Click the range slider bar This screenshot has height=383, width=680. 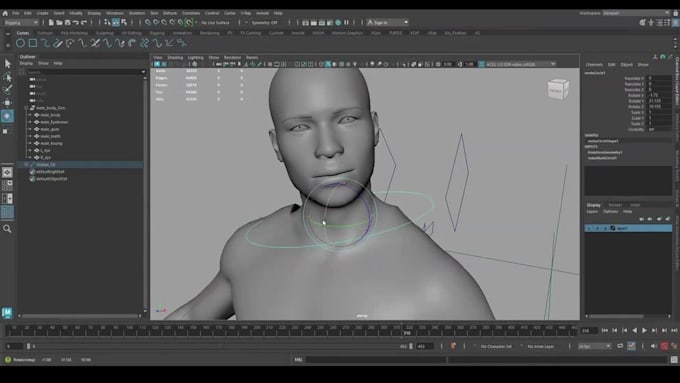219,346
